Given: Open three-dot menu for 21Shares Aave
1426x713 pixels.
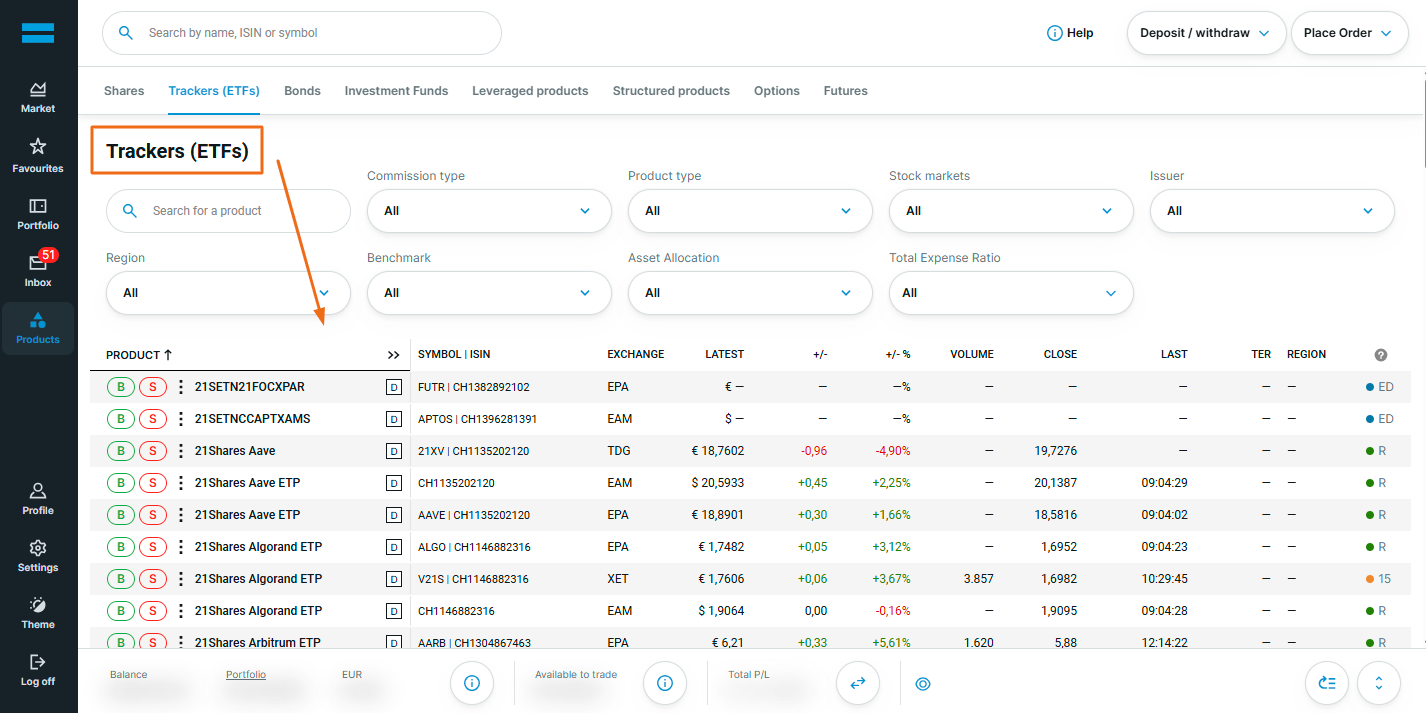Looking at the screenshot, I should tap(181, 451).
